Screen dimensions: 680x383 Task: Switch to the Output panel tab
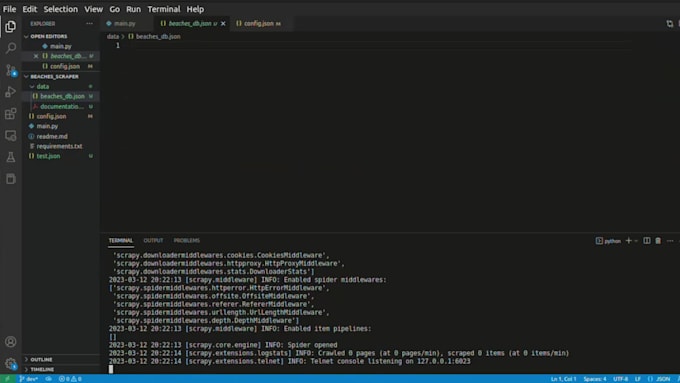point(153,241)
